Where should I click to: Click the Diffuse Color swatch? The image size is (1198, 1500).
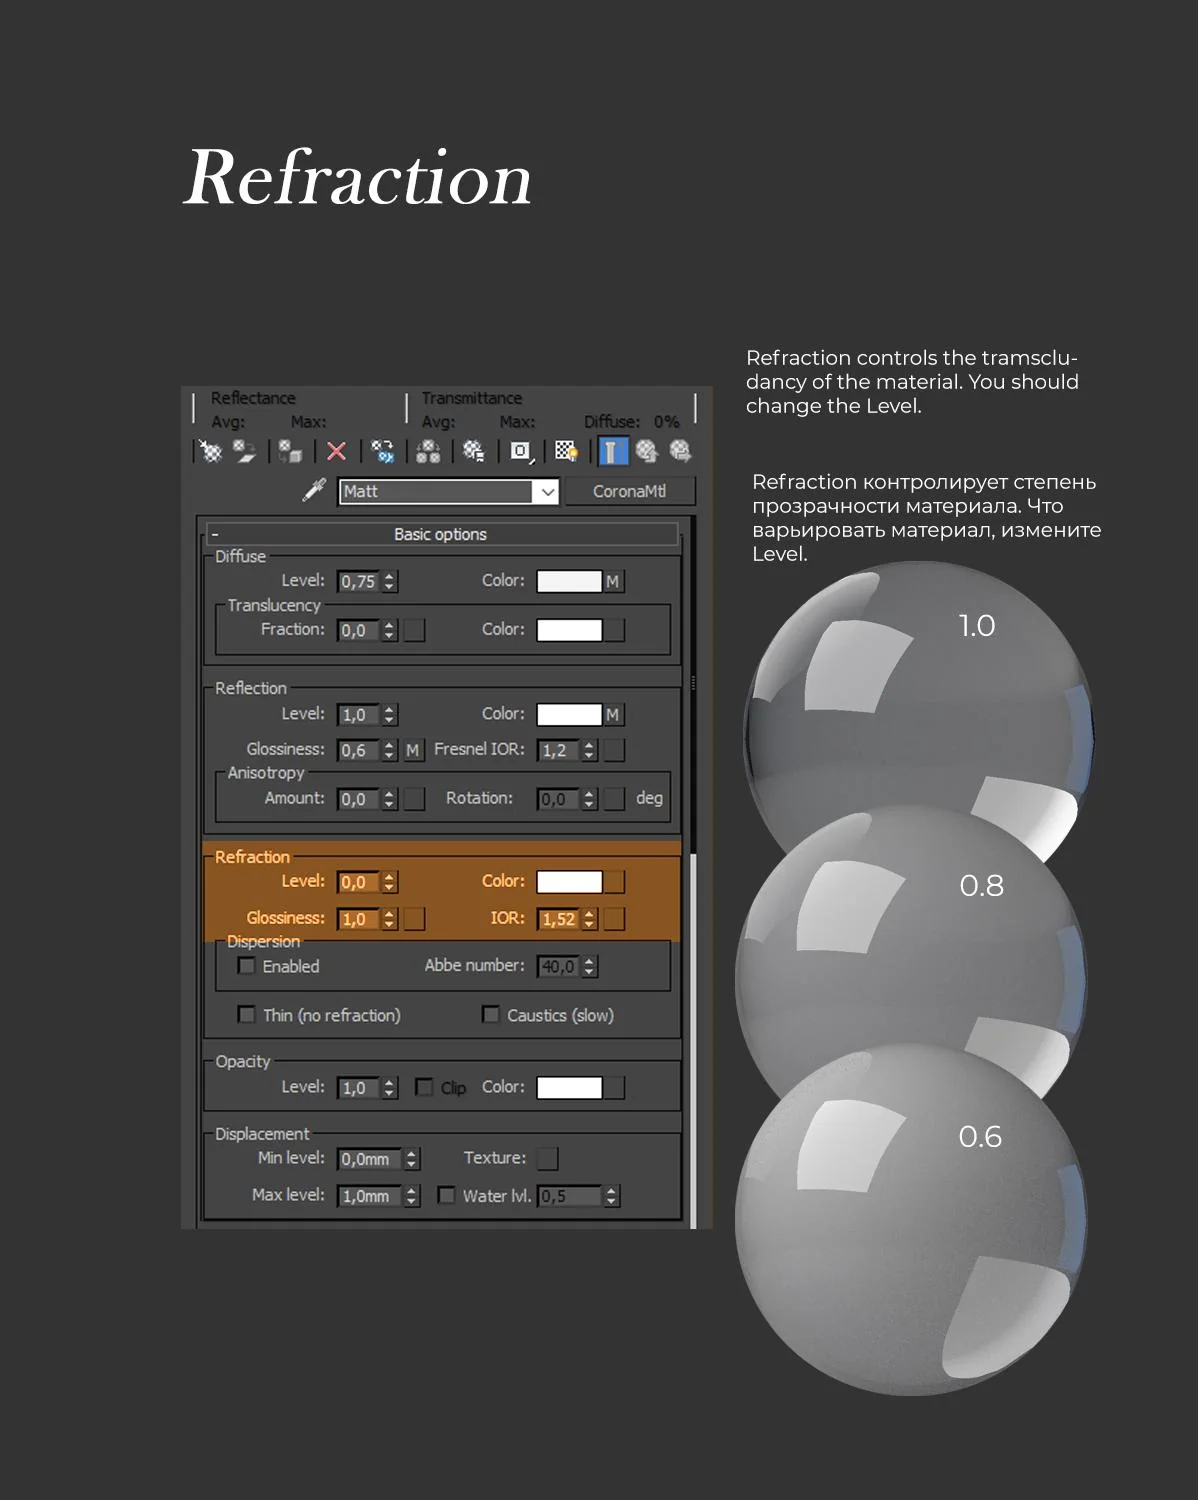click(x=569, y=581)
